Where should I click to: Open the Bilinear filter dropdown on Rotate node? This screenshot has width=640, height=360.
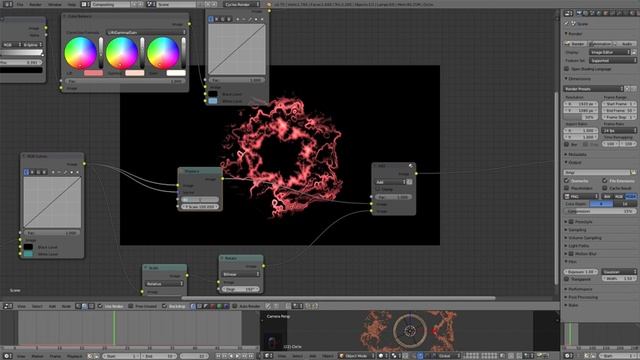[x=241, y=274]
